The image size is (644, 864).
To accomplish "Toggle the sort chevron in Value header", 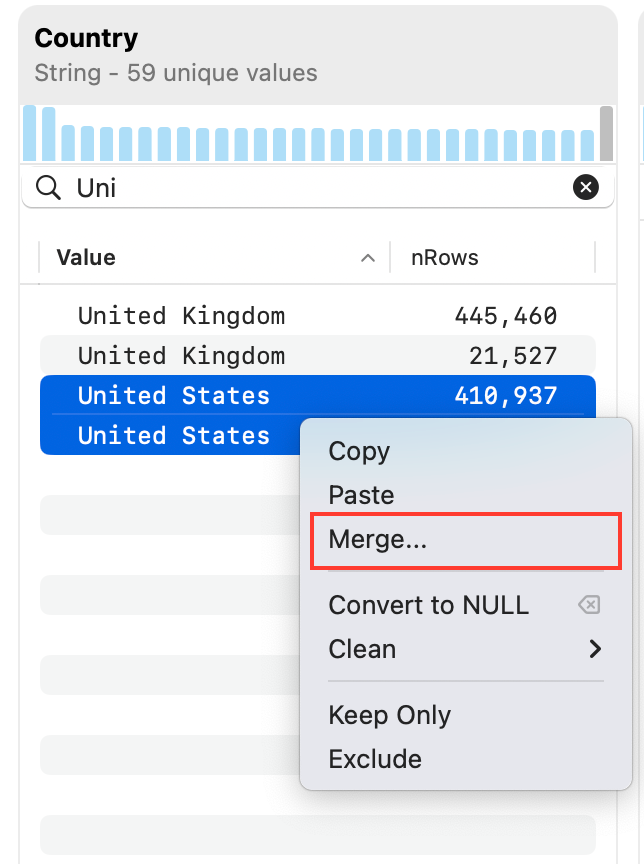I will (368, 258).
